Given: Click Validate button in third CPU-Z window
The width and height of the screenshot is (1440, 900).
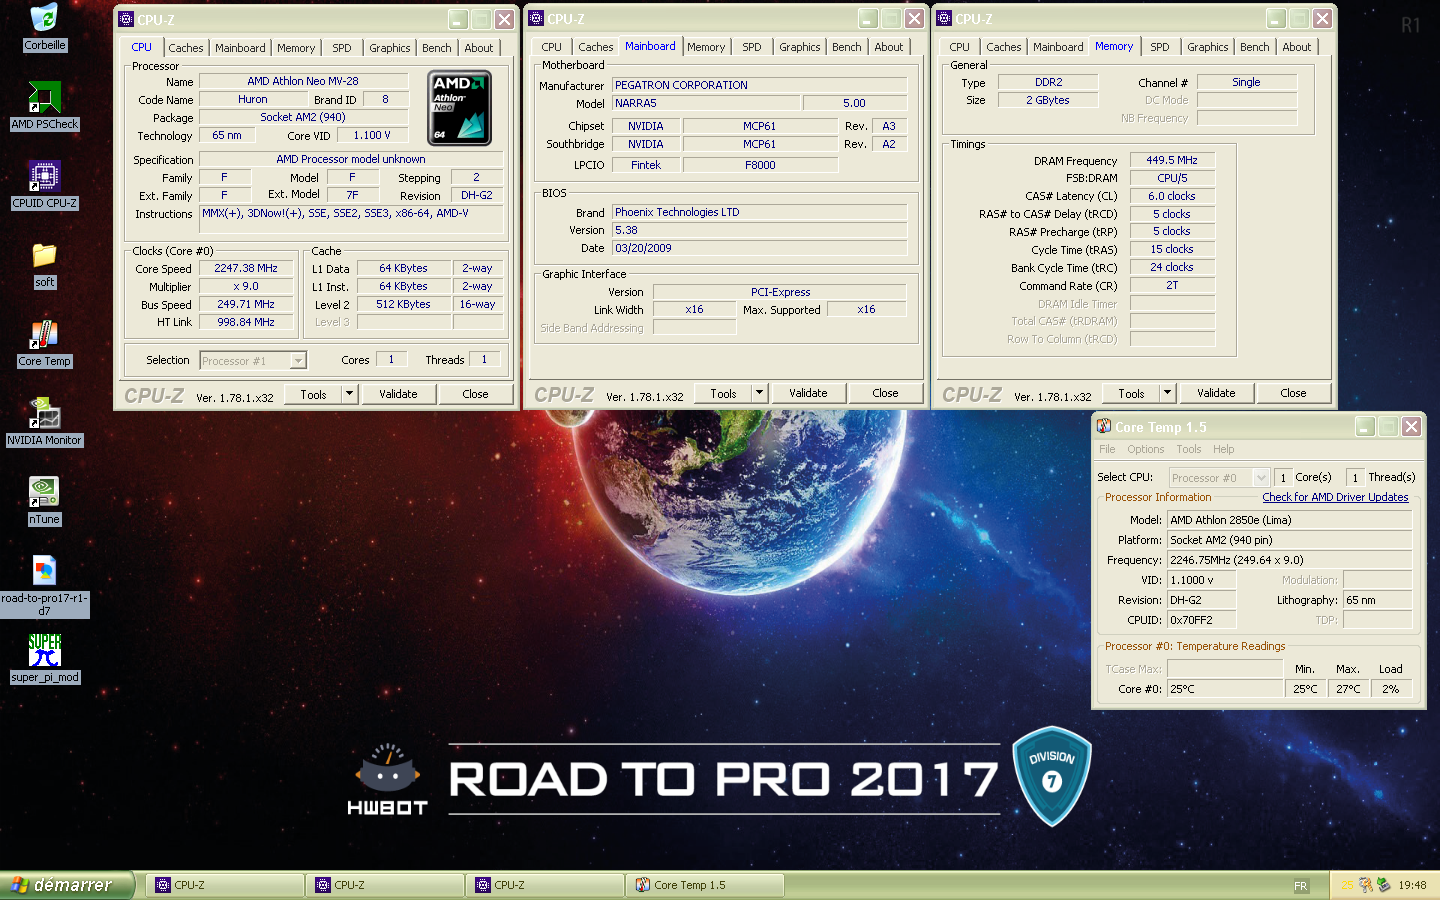Looking at the screenshot, I should click(x=1216, y=393).
